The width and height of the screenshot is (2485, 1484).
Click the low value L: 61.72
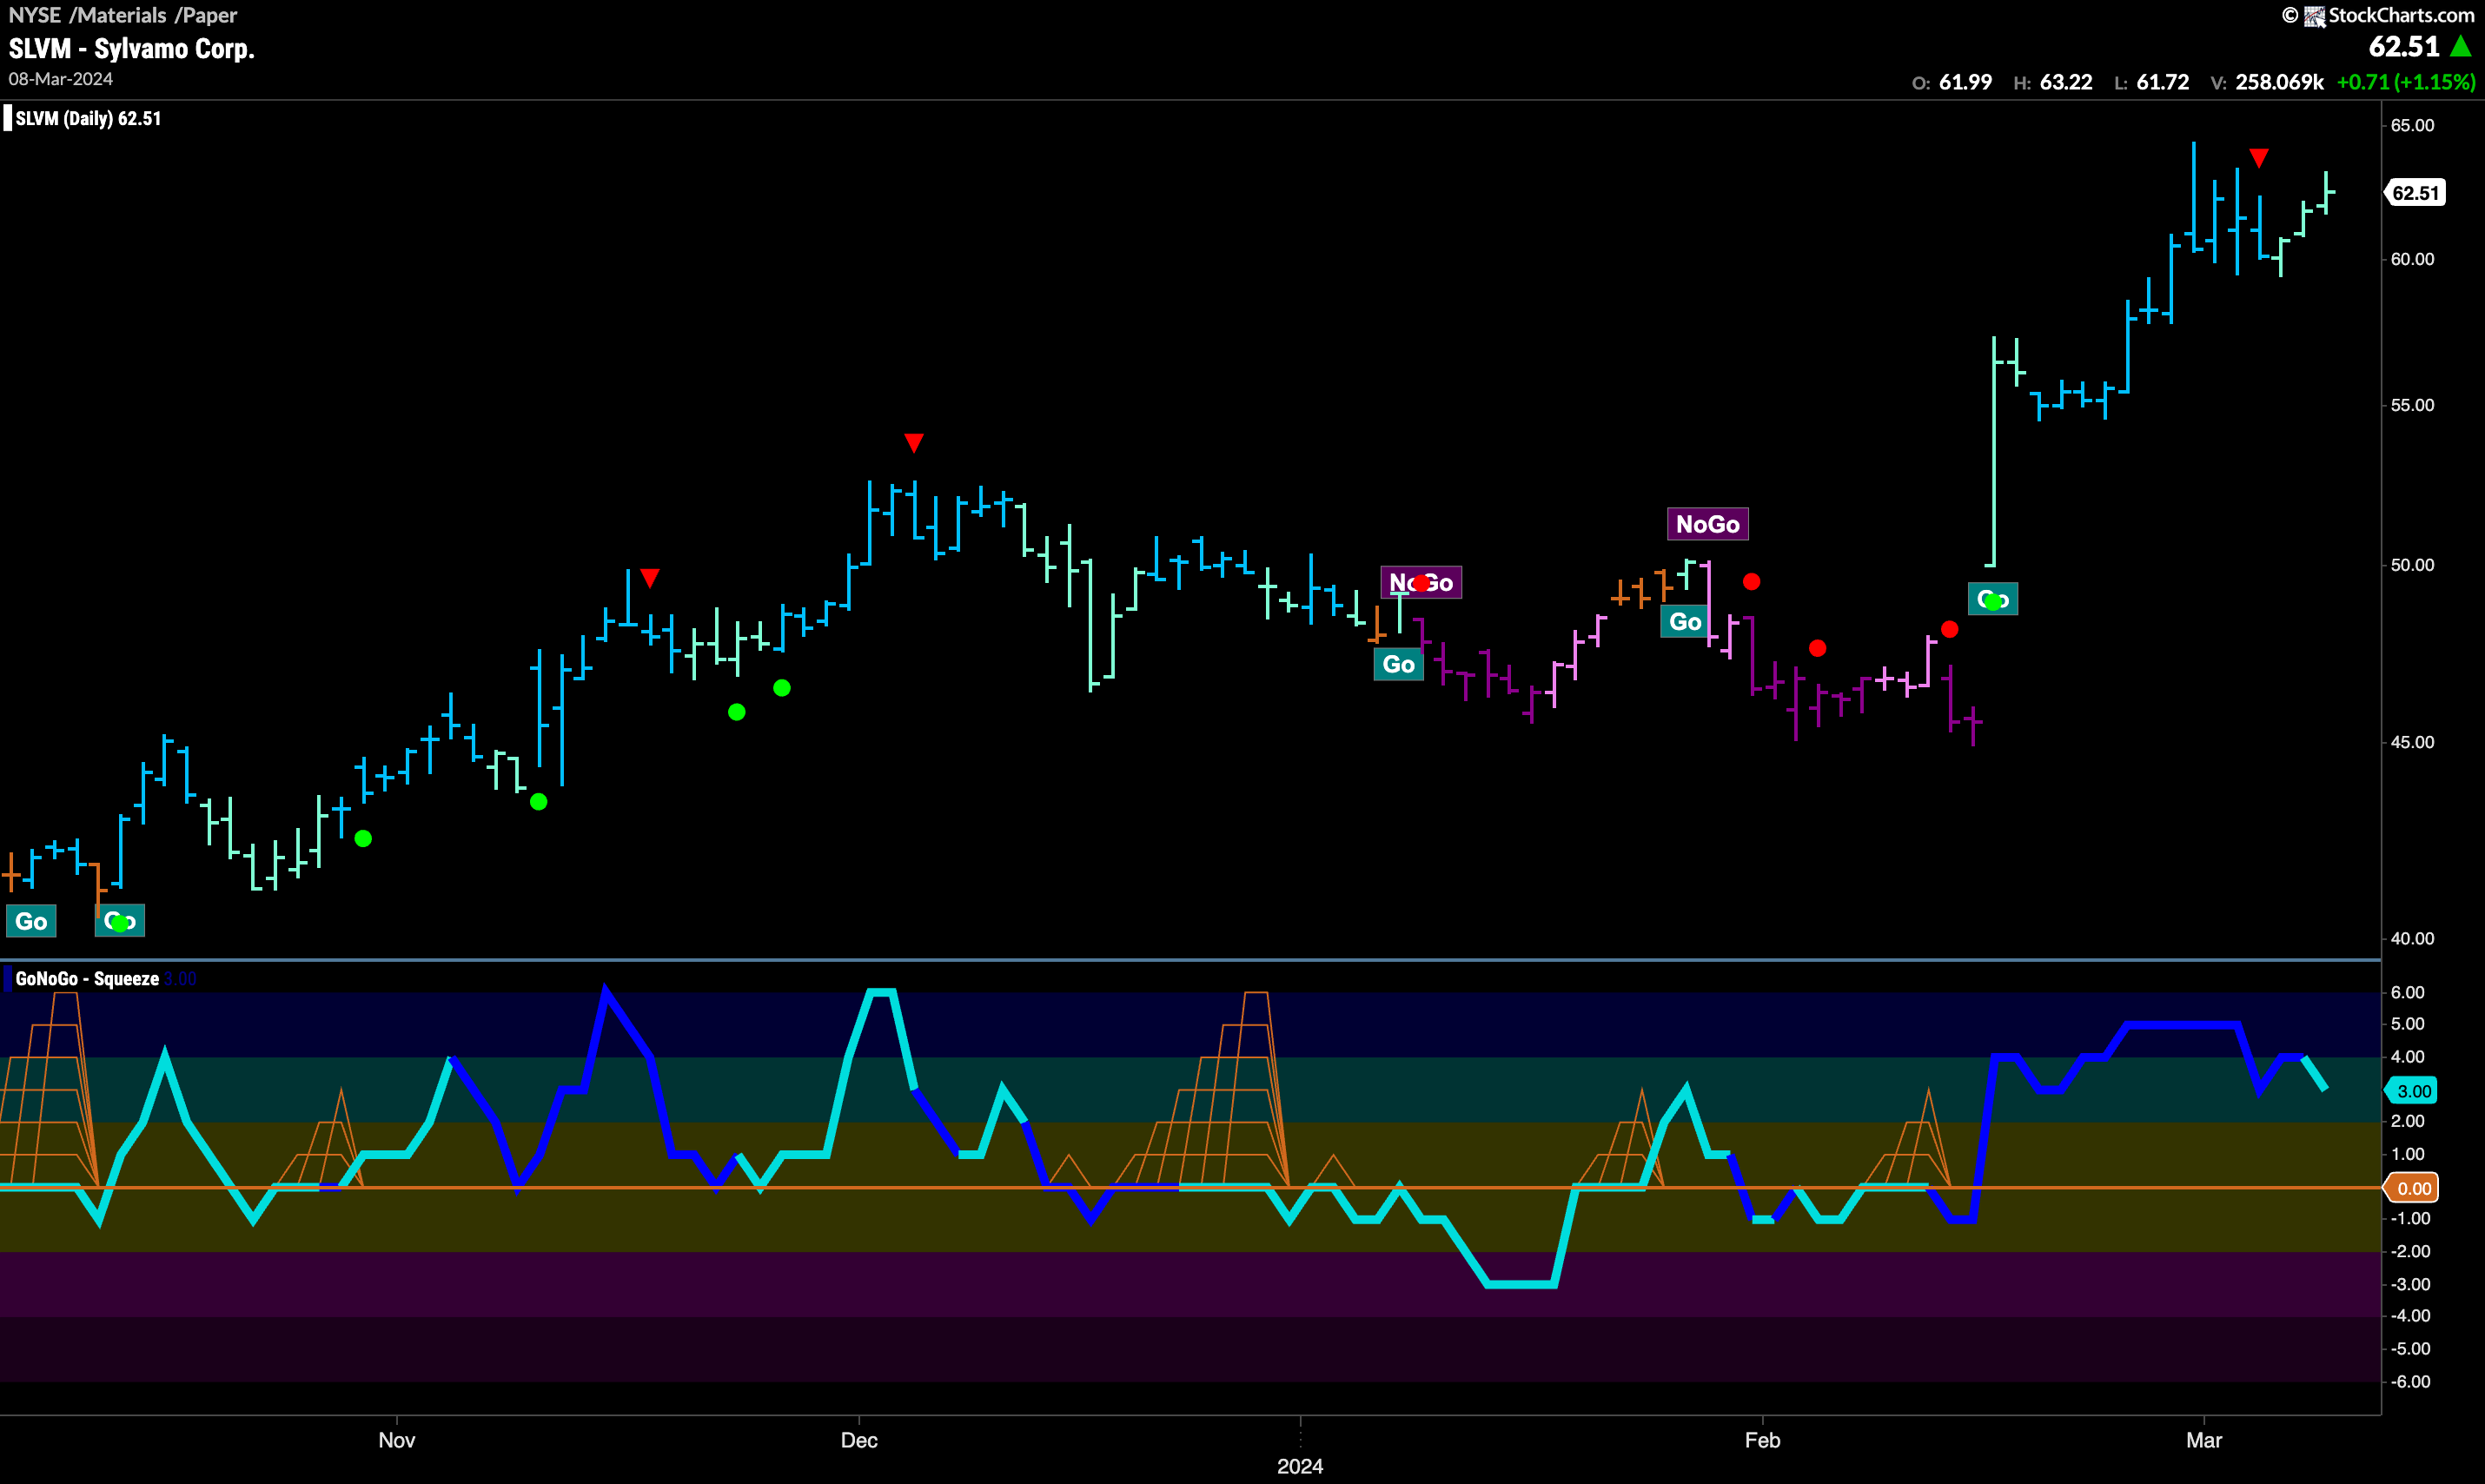(x=2152, y=83)
